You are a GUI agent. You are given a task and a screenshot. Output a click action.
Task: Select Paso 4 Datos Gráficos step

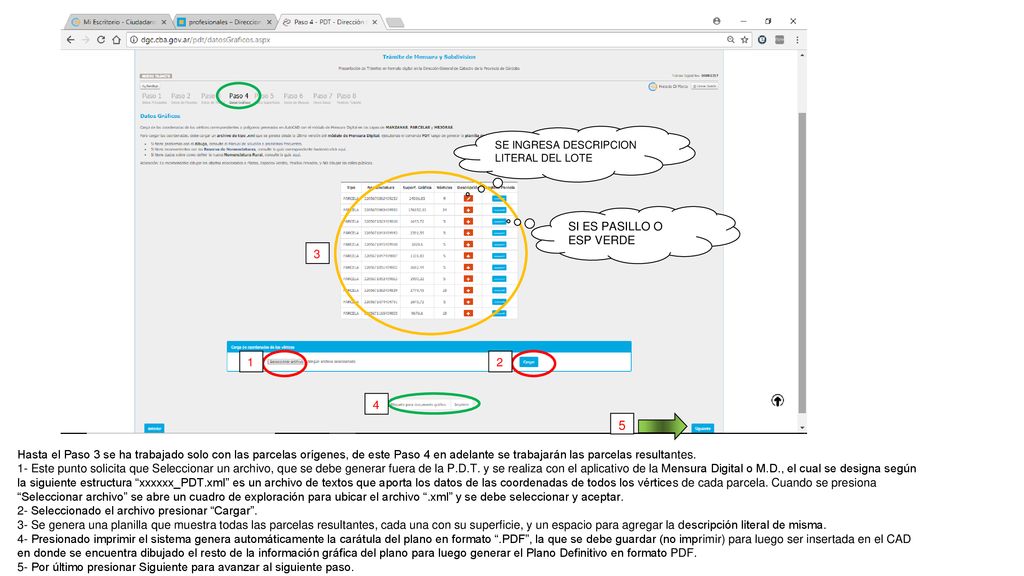238,97
